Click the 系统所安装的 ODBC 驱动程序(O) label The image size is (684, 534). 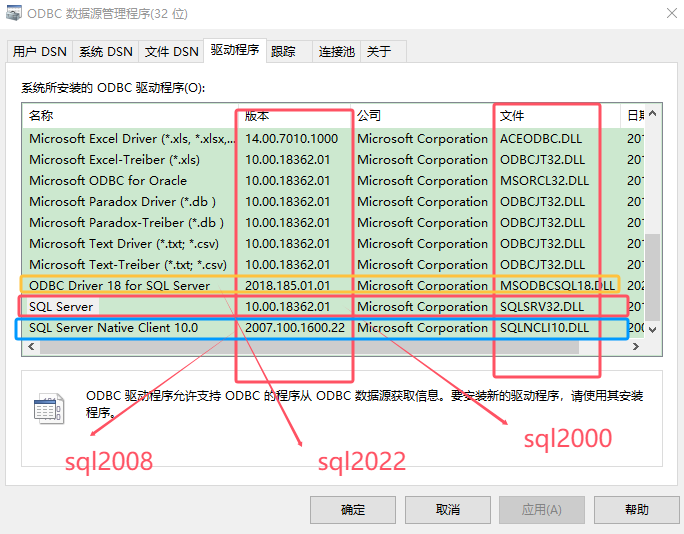tap(113, 88)
